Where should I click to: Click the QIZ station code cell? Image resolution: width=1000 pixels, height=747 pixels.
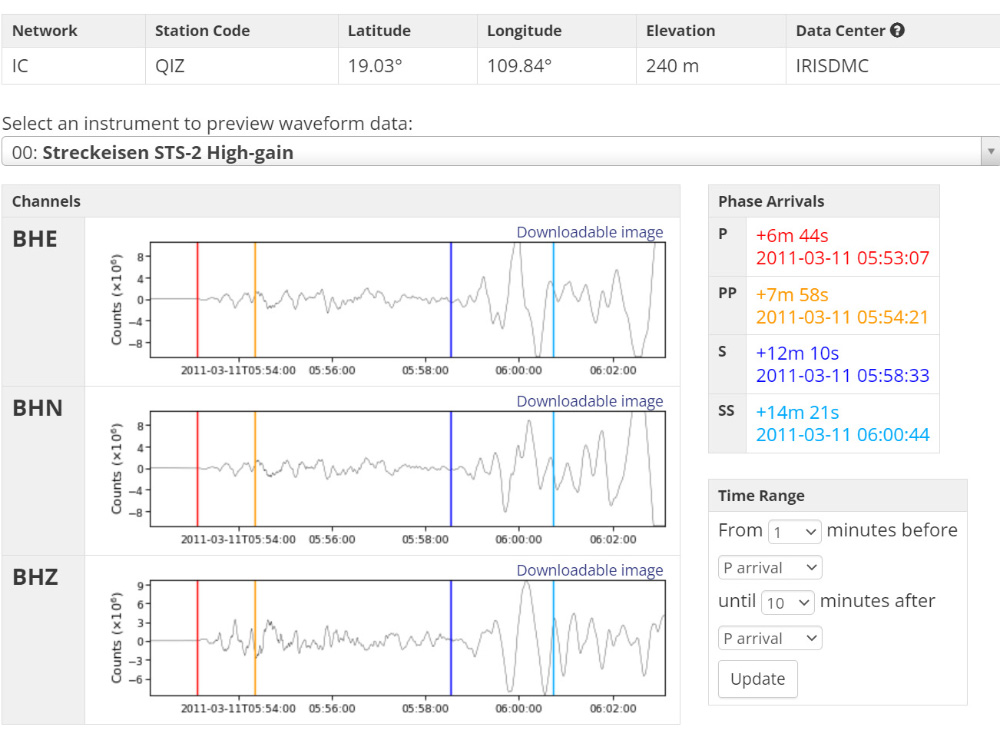(240, 66)
